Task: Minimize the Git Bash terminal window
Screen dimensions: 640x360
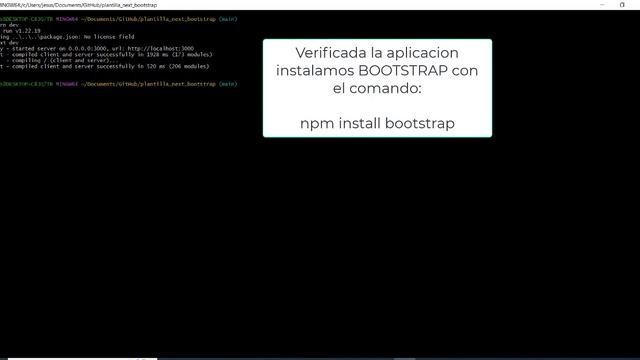Action: (x=602, y=5)
